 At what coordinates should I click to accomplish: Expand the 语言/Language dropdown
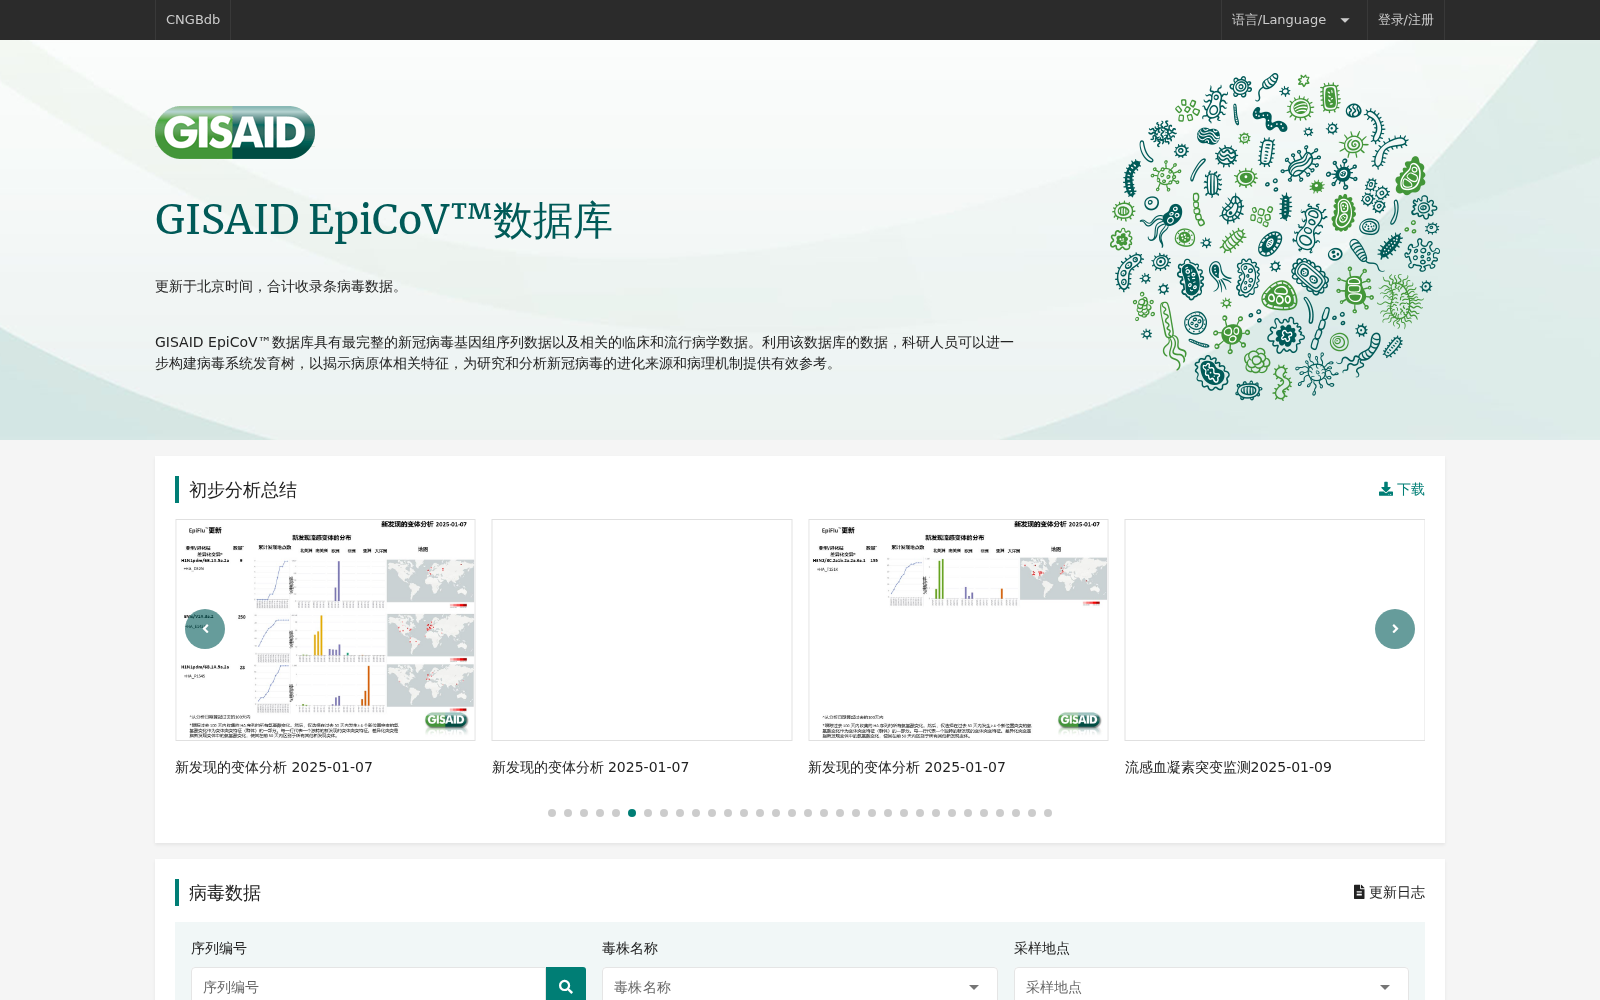pos(1293,20)
